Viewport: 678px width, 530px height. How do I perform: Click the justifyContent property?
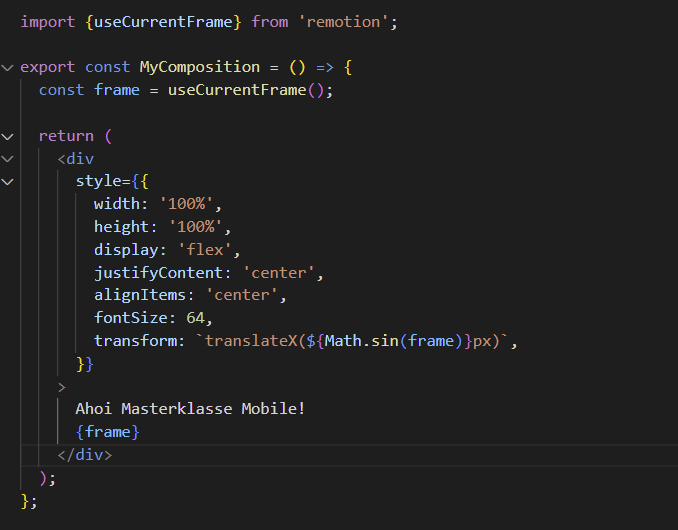[x=158, y=273]
